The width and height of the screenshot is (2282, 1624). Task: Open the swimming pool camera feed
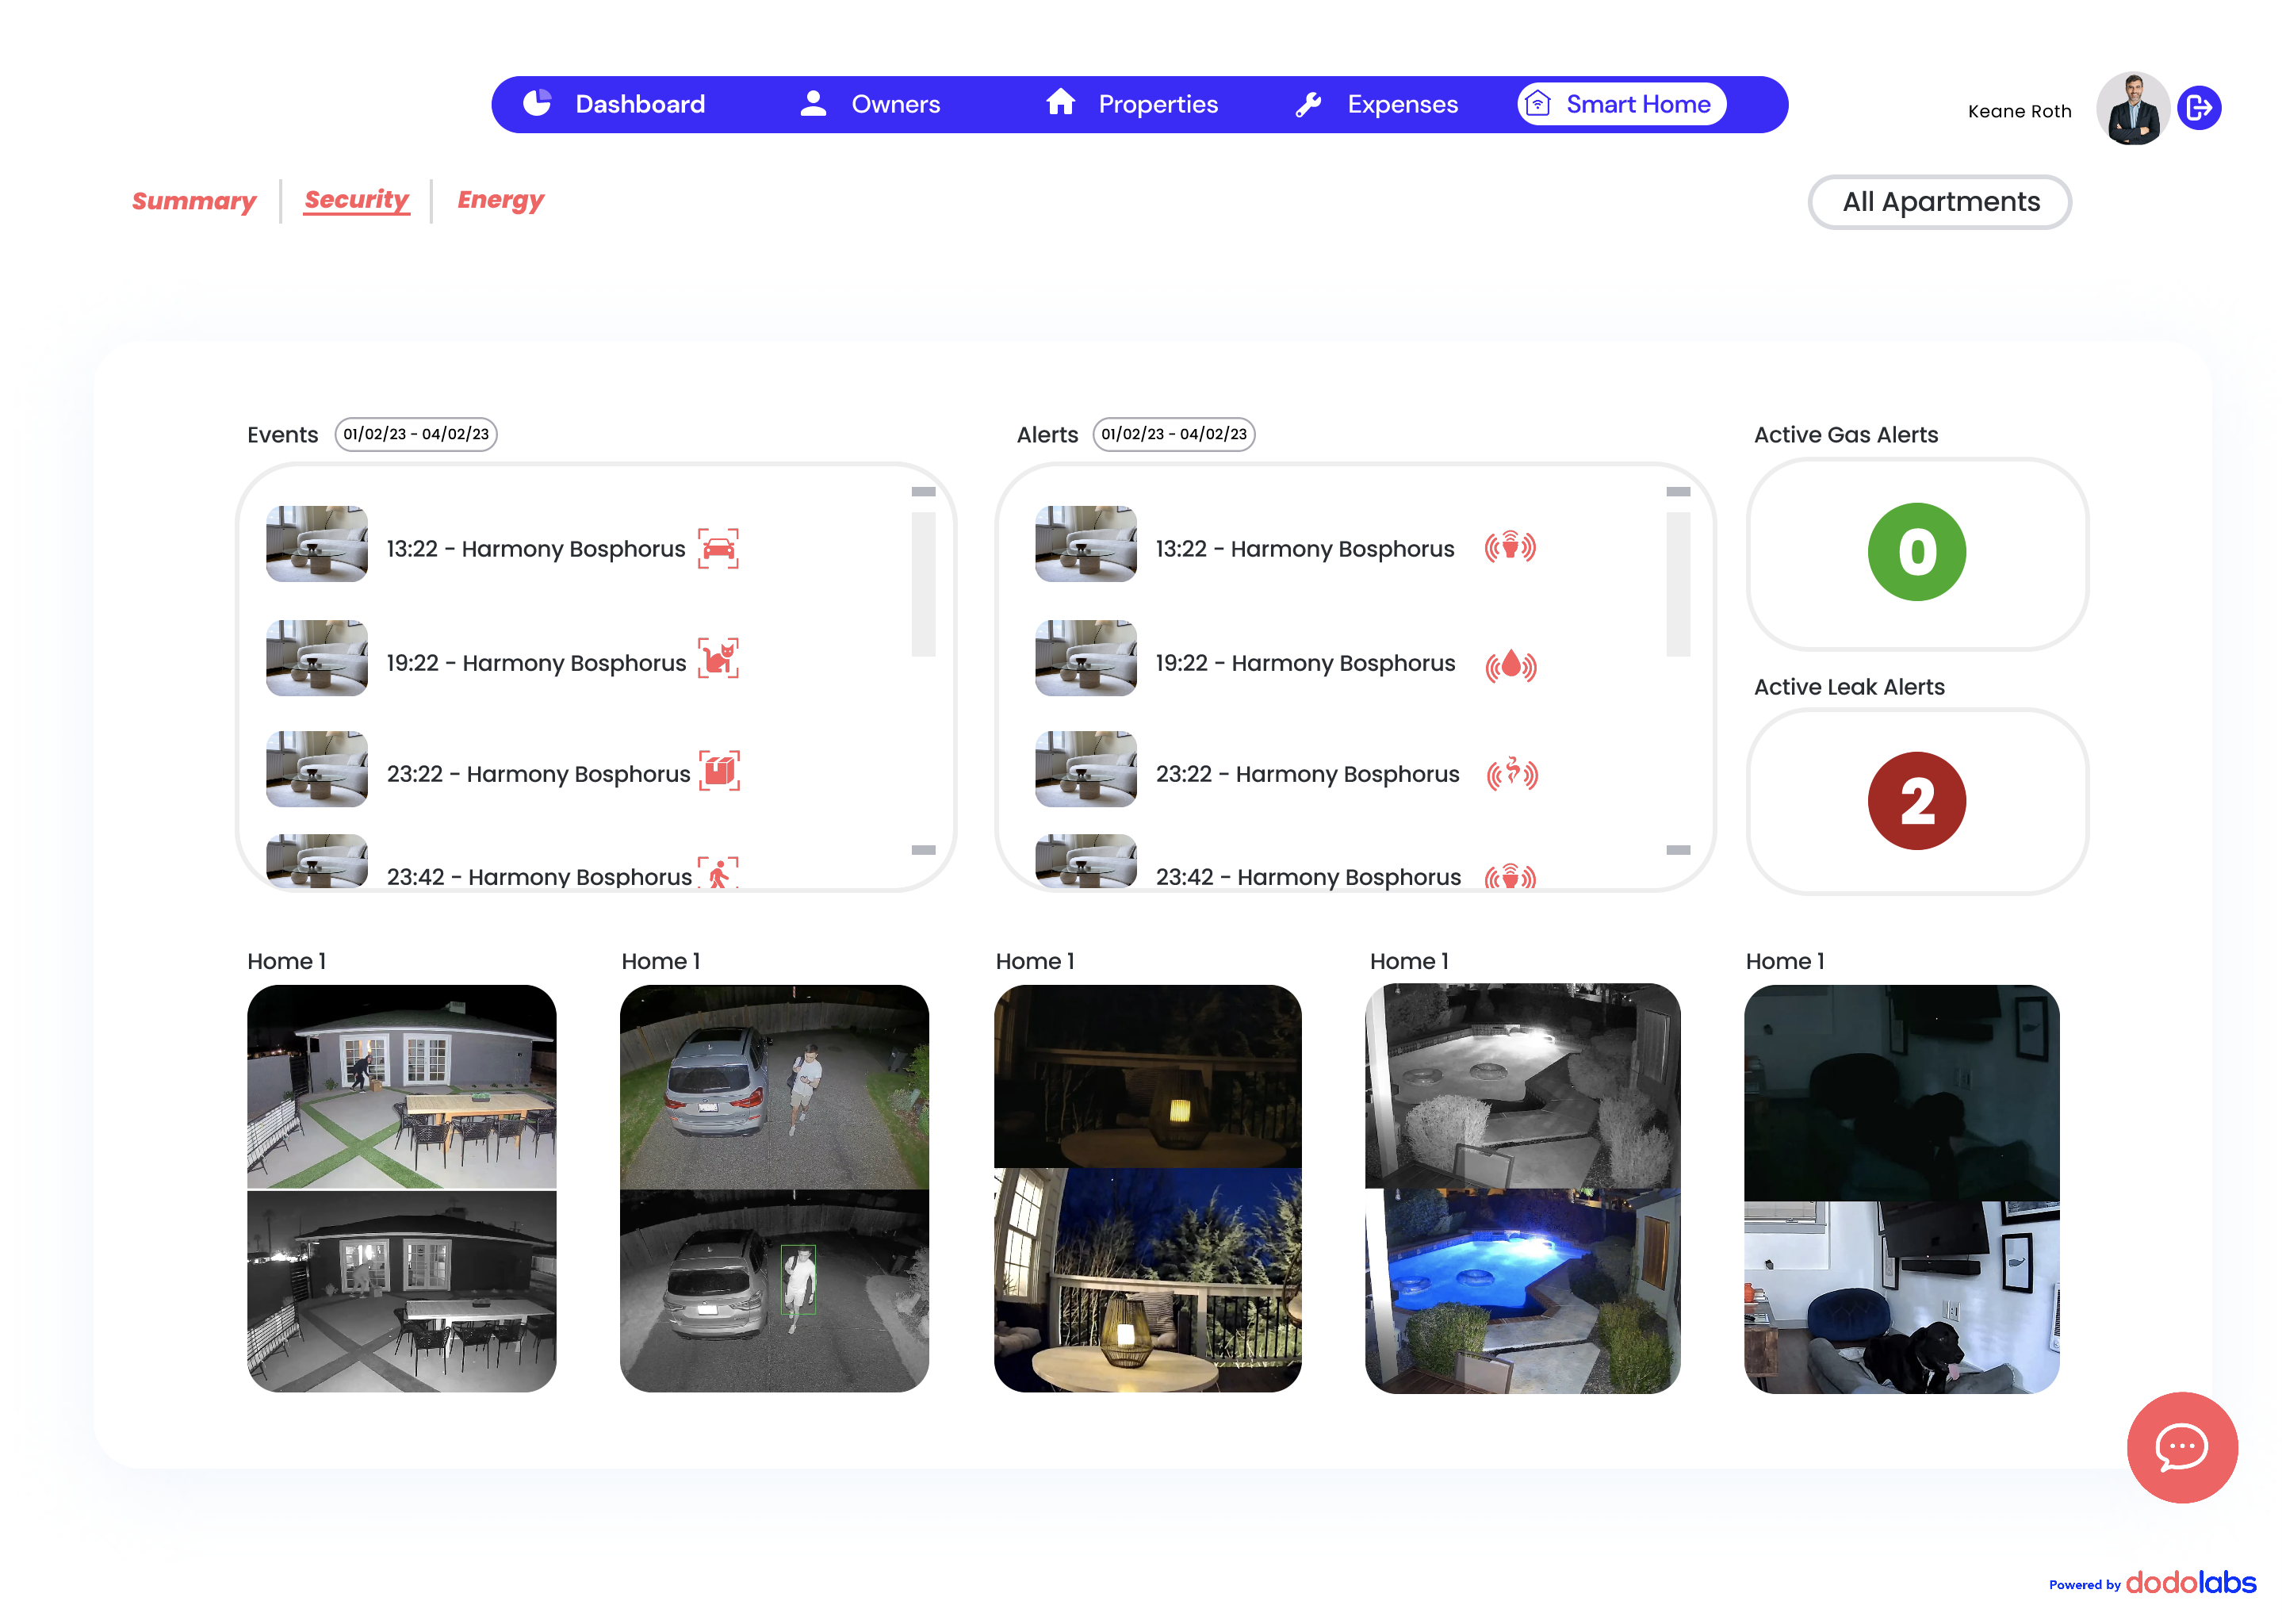1522,1188
